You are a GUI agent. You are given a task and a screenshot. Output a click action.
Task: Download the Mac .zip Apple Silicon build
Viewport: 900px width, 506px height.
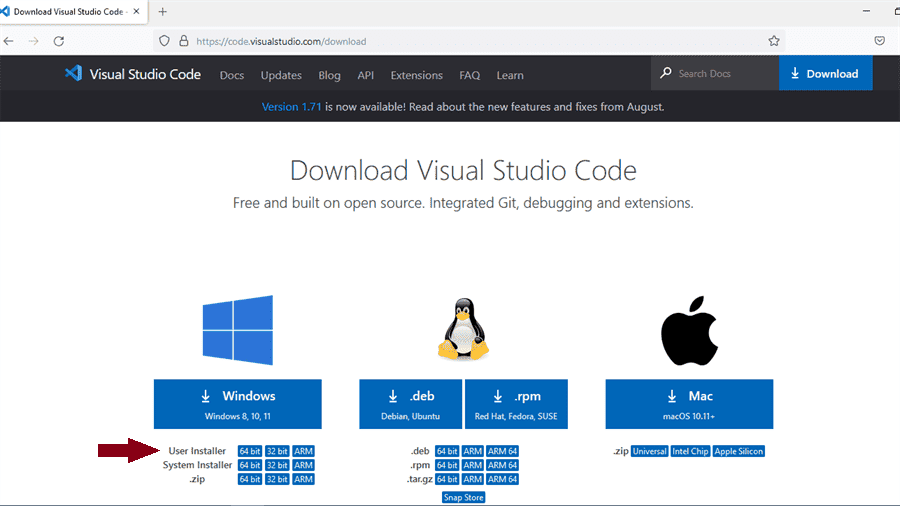pyautogui.click(x=739, y=451)
